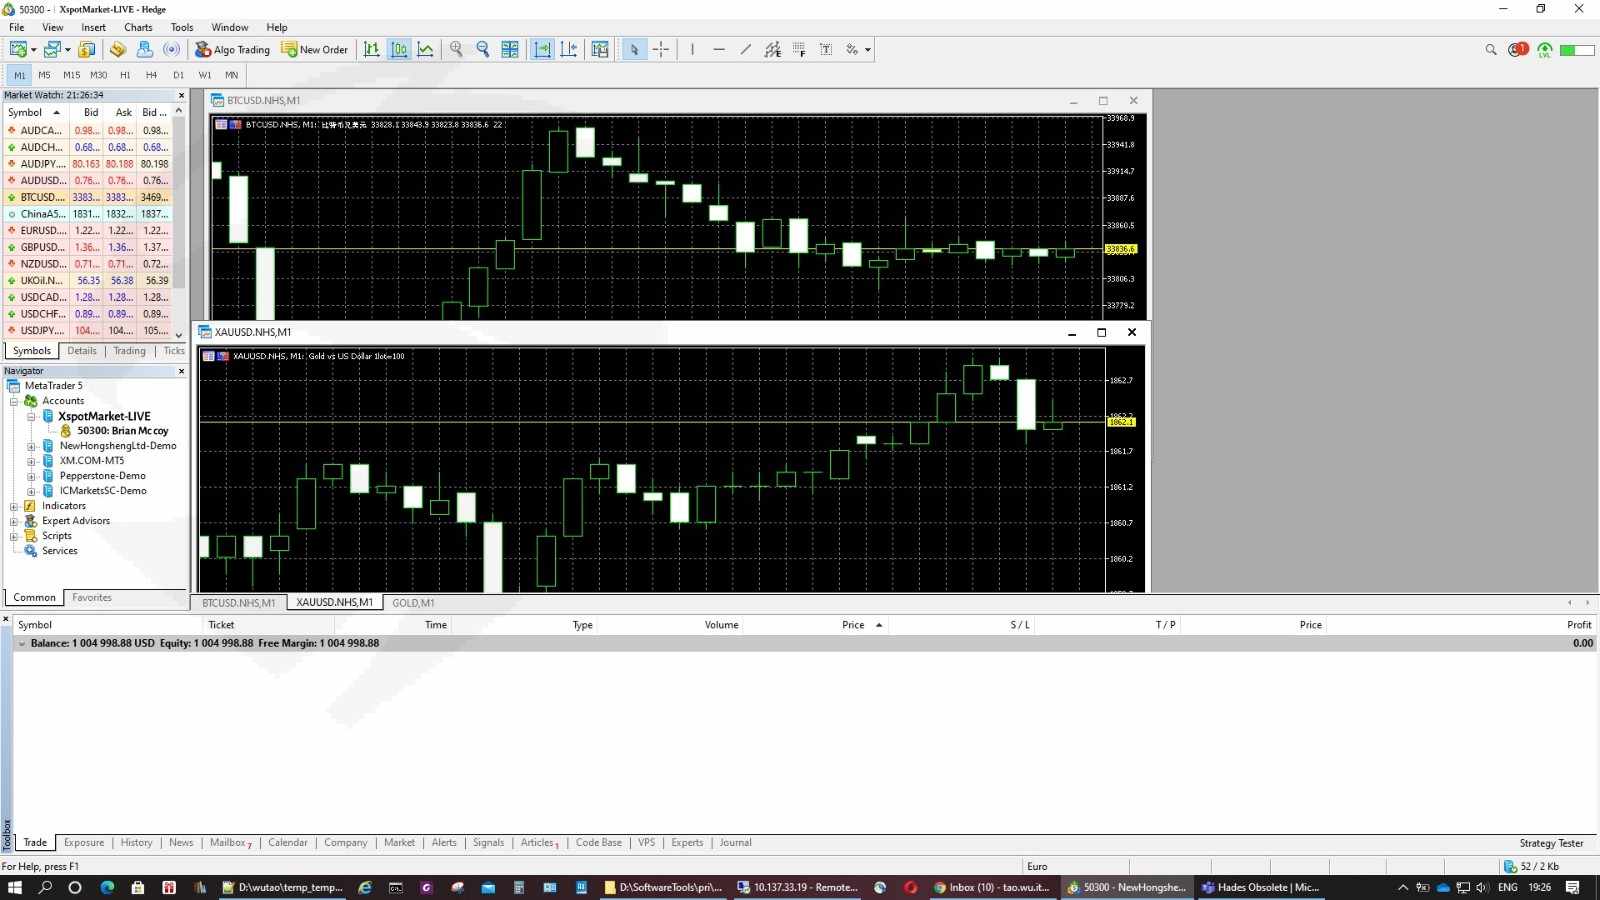The height and width of the screenshot is (900, 1600).
Task: Select the horizontal line tool
Action: click(x=719, y=49)
